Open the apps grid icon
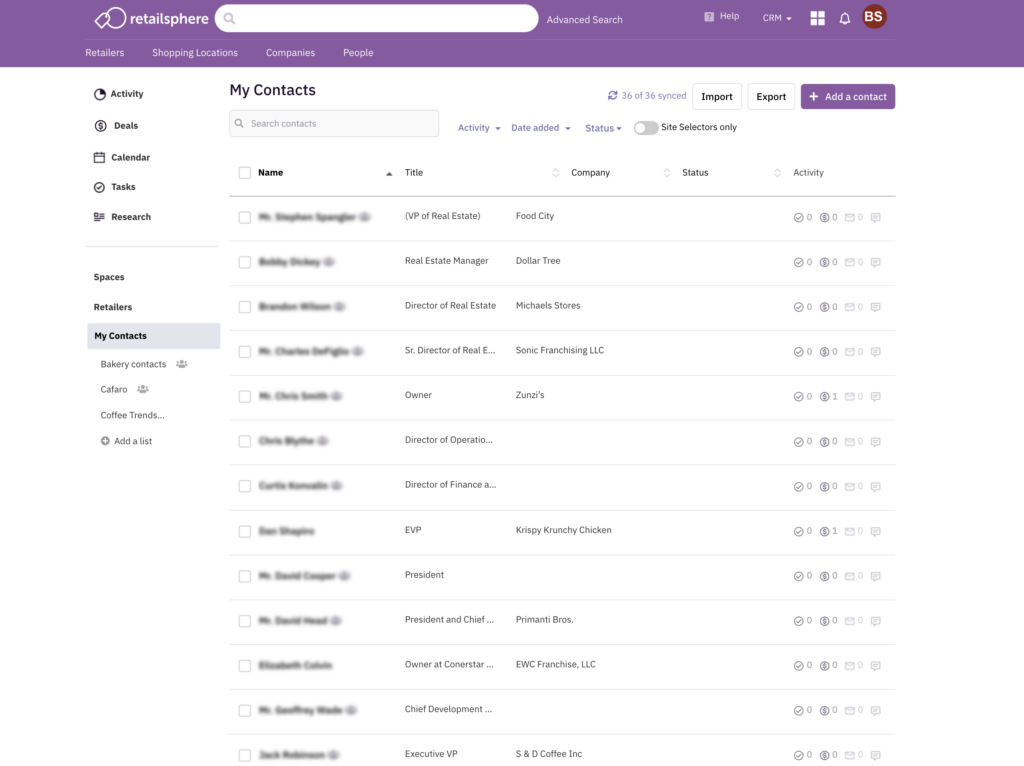Screen dimensions: 1024x766 coord(817,18)
